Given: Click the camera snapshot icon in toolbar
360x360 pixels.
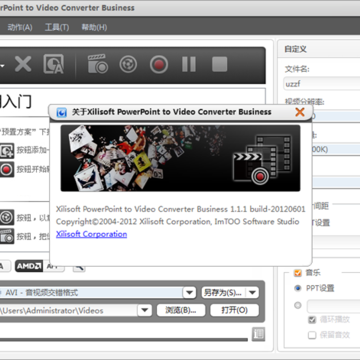Looking at the screenshot, I should pyautogui.click(x=98, y=64).
